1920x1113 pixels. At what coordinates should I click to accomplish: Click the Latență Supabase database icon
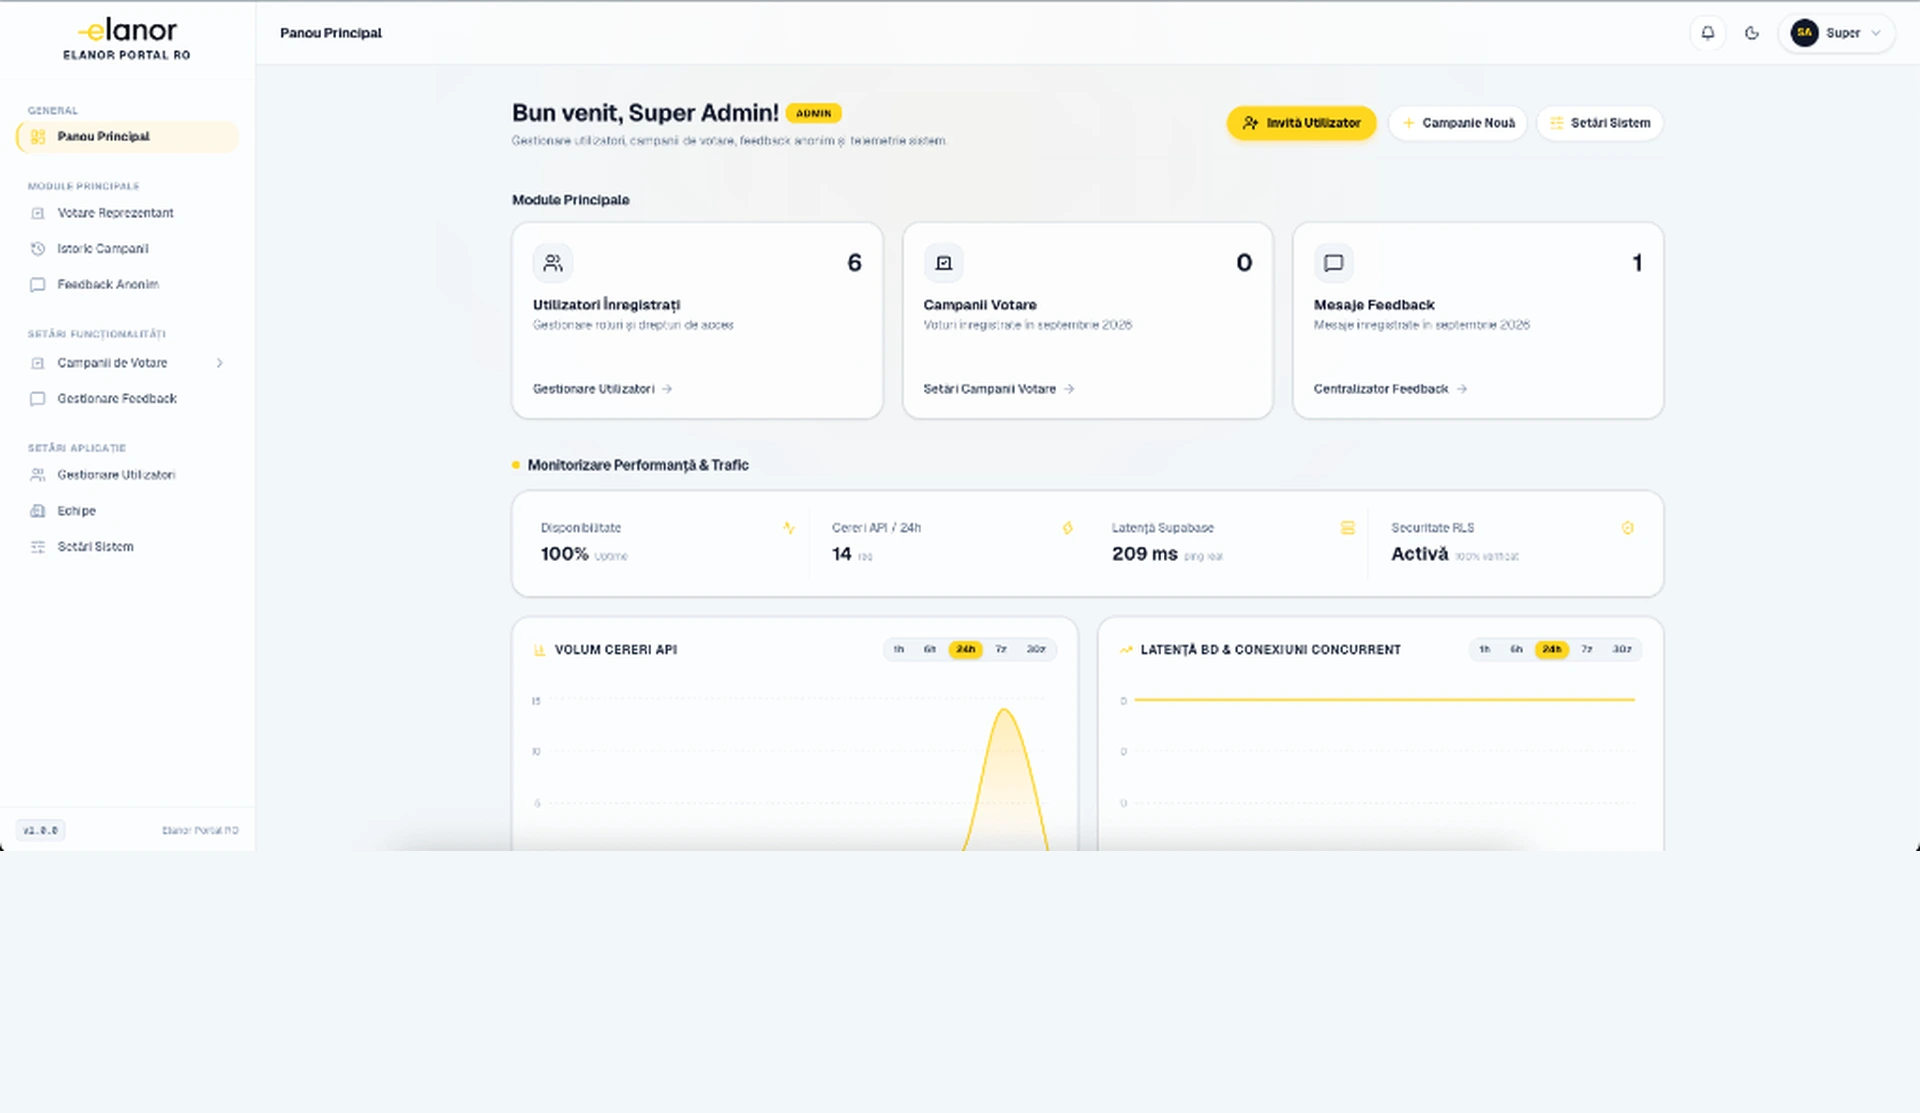point(1348,528)
